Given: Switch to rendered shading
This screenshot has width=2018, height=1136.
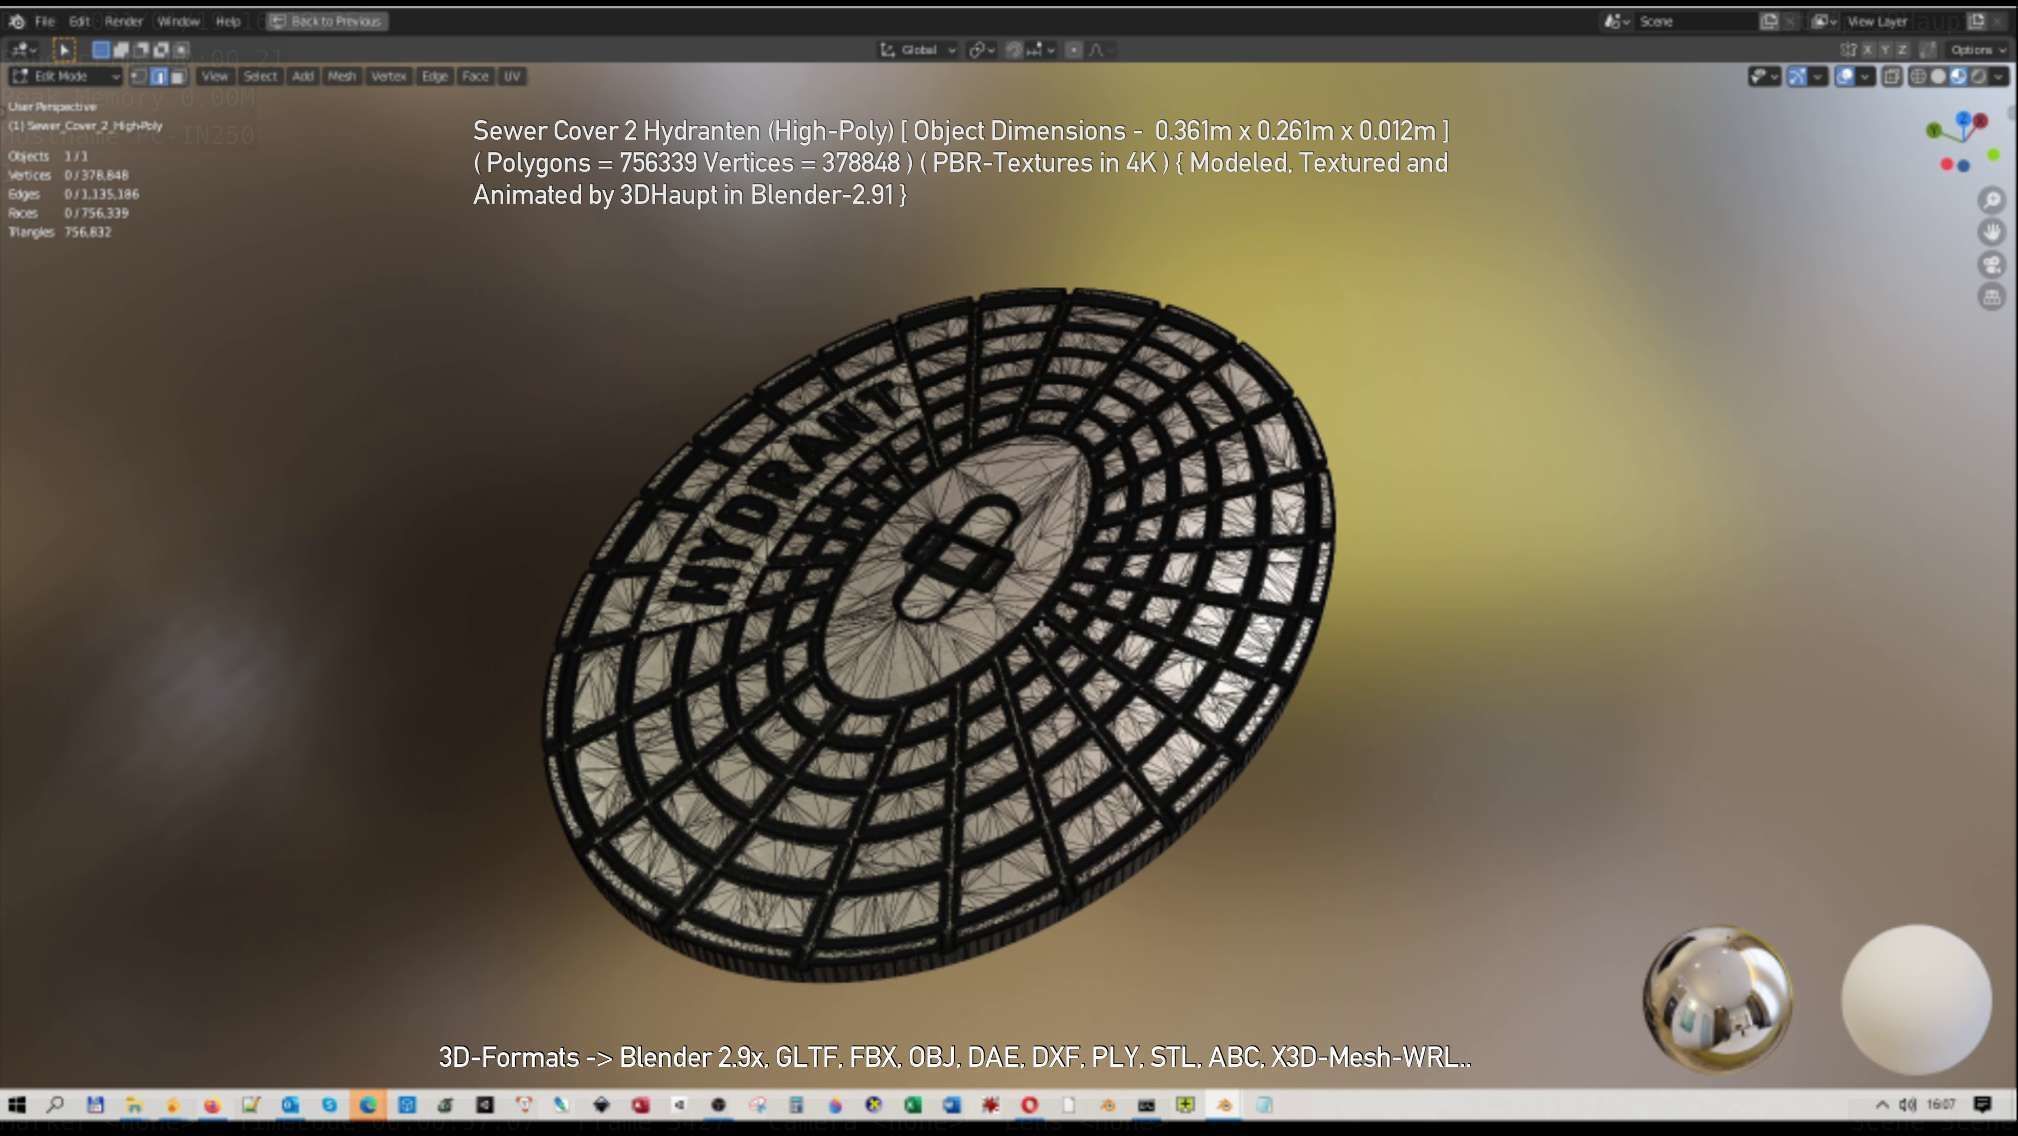Looking at the screenshot, I should (x=1978, y=76).
